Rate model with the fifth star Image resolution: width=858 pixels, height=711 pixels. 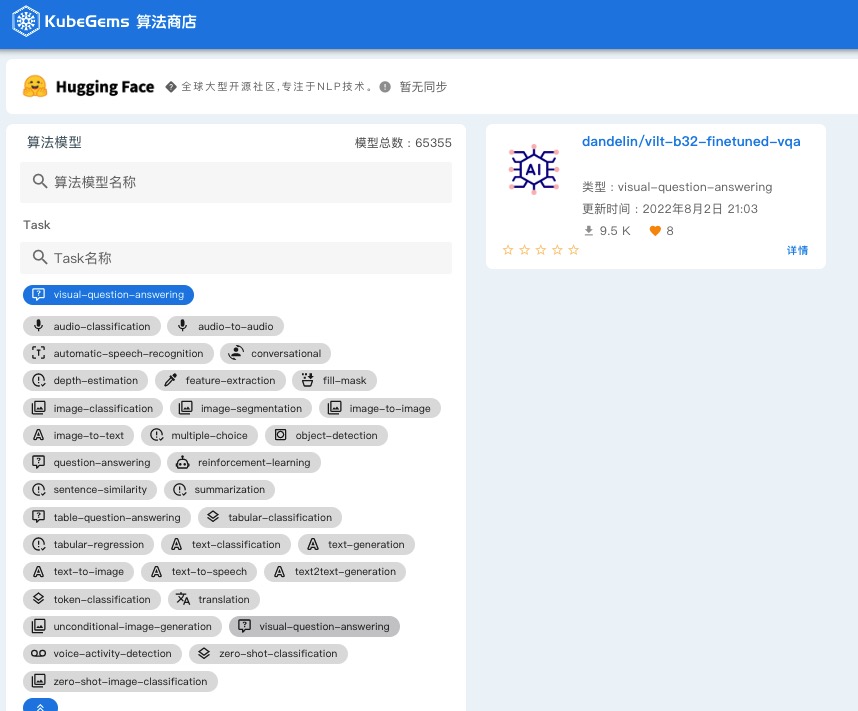[x=573, y=250]
